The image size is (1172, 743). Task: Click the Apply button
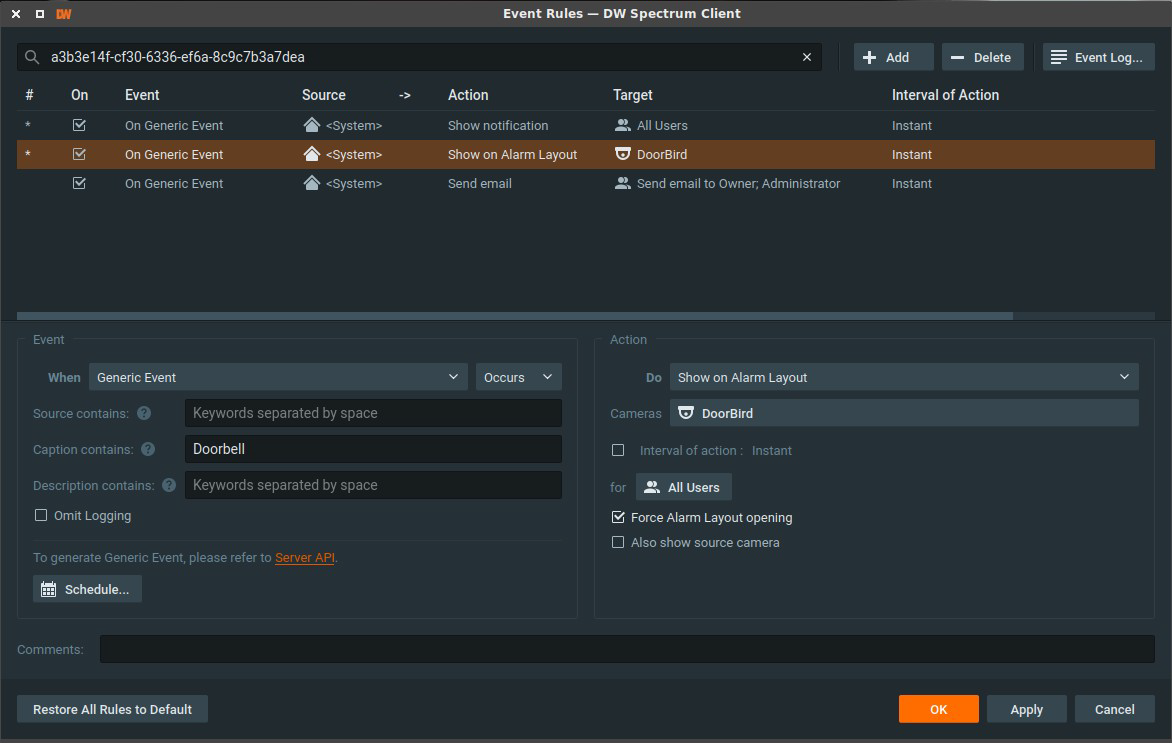(x=1026, y=709)
